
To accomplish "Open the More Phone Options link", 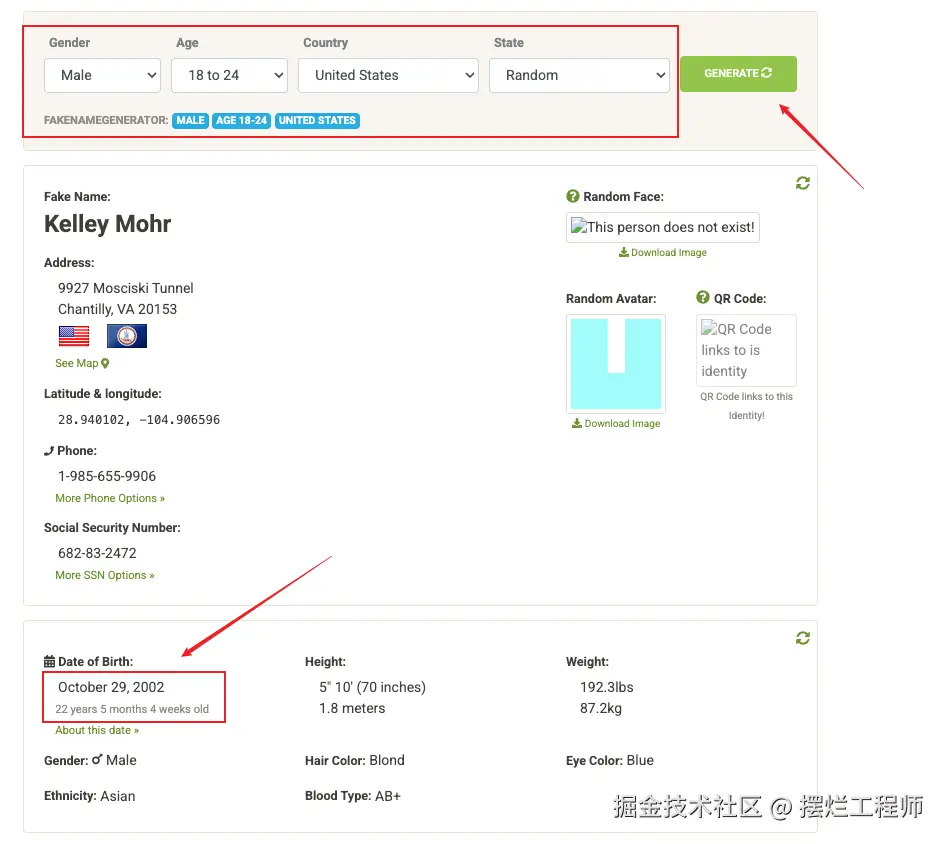I will [x=110, y=498].
